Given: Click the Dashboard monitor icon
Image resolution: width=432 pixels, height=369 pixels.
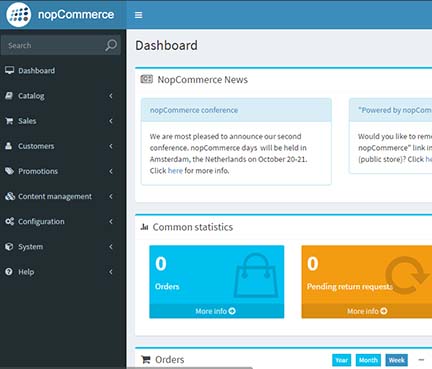Looking at the screenshot, I should click(9, 70).
